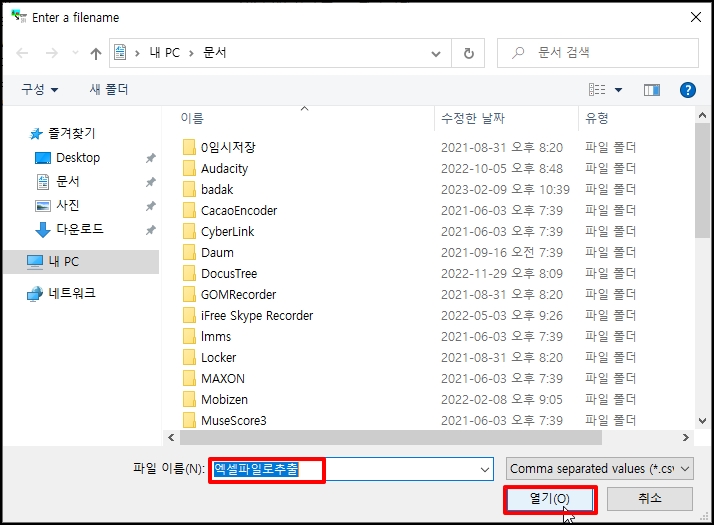714x525 pixels.
Task: Select the 0임시저장 folder
Action: pos(228,148)
